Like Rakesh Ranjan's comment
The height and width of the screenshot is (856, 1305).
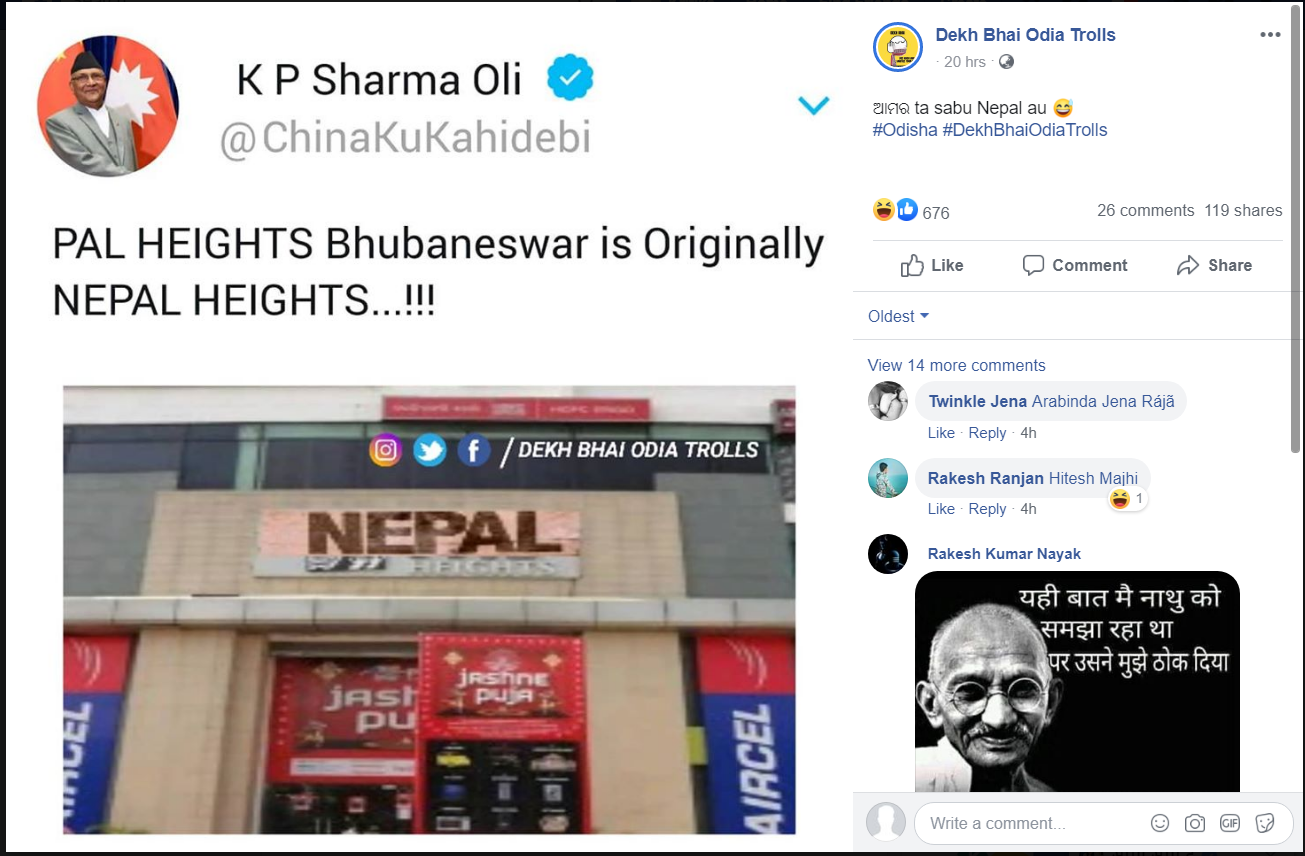point(941,509)
